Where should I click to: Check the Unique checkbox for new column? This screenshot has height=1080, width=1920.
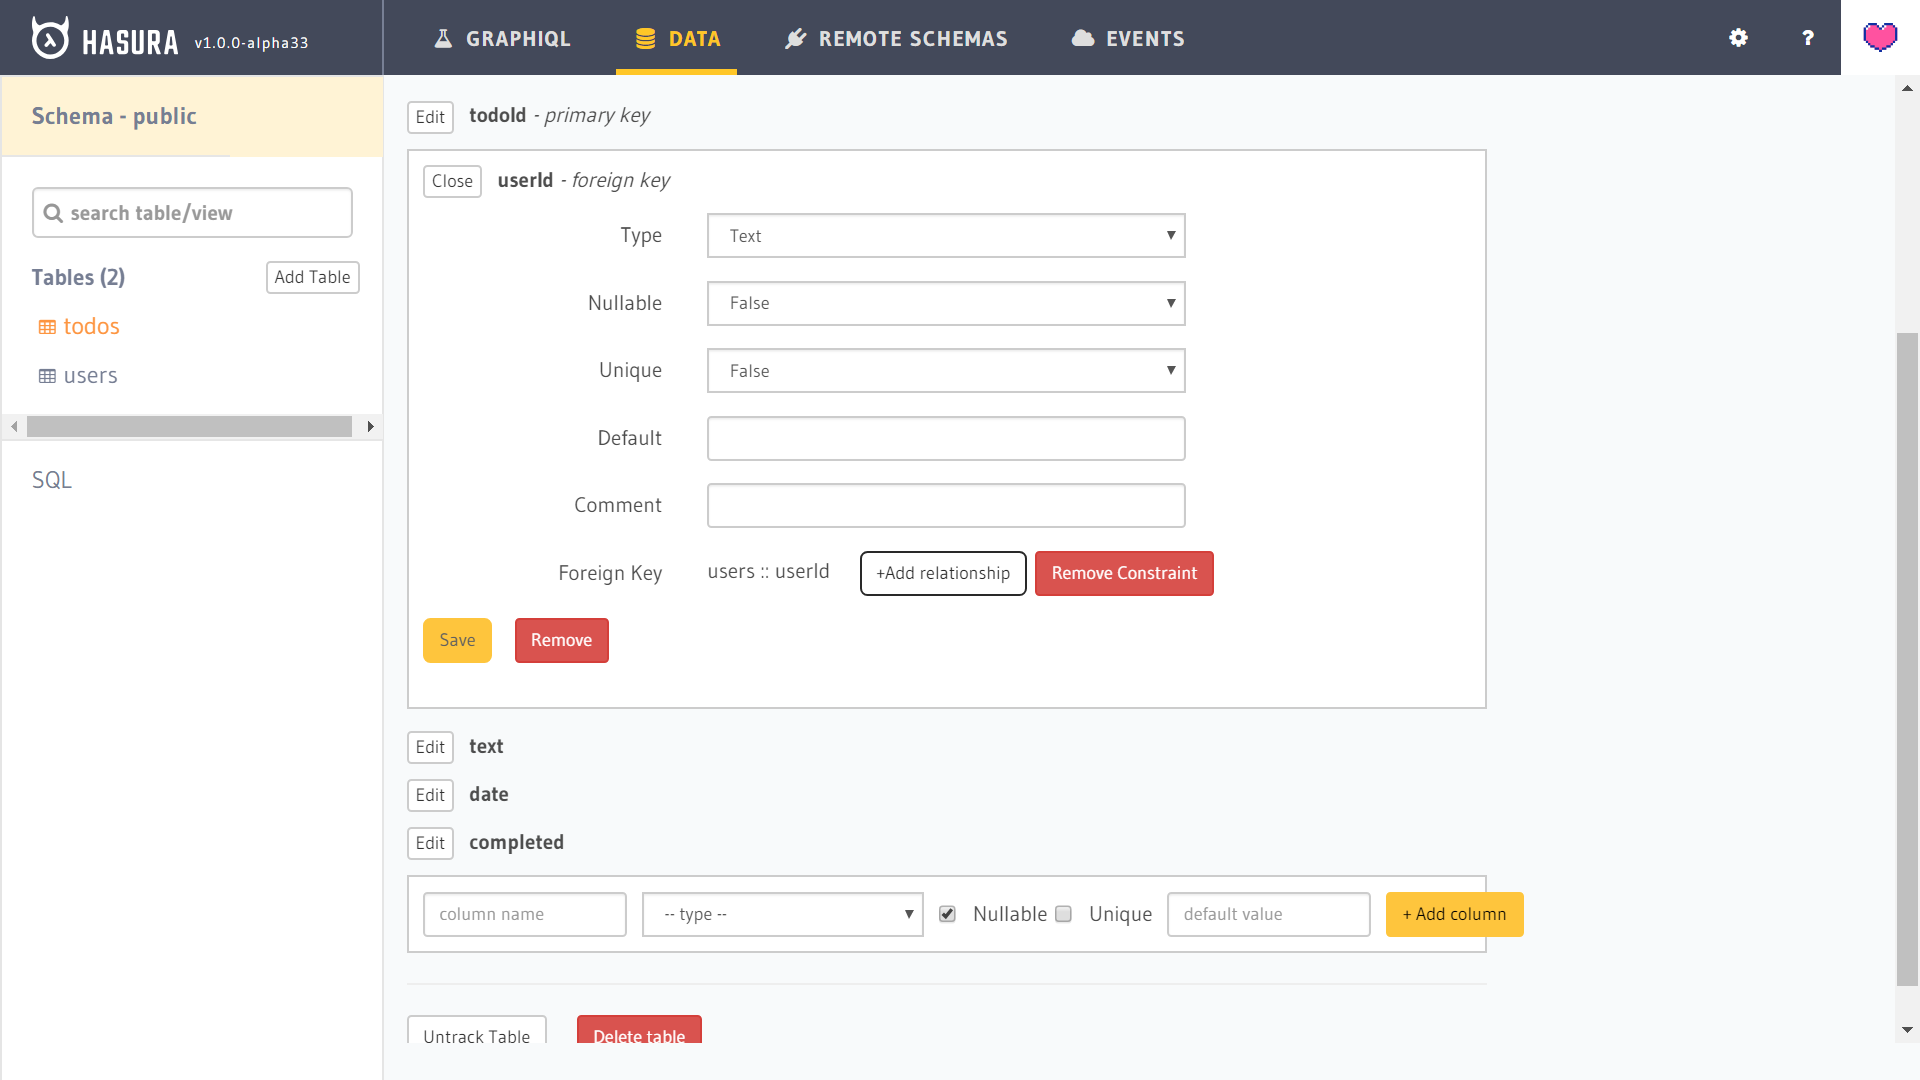[1064, 914]
